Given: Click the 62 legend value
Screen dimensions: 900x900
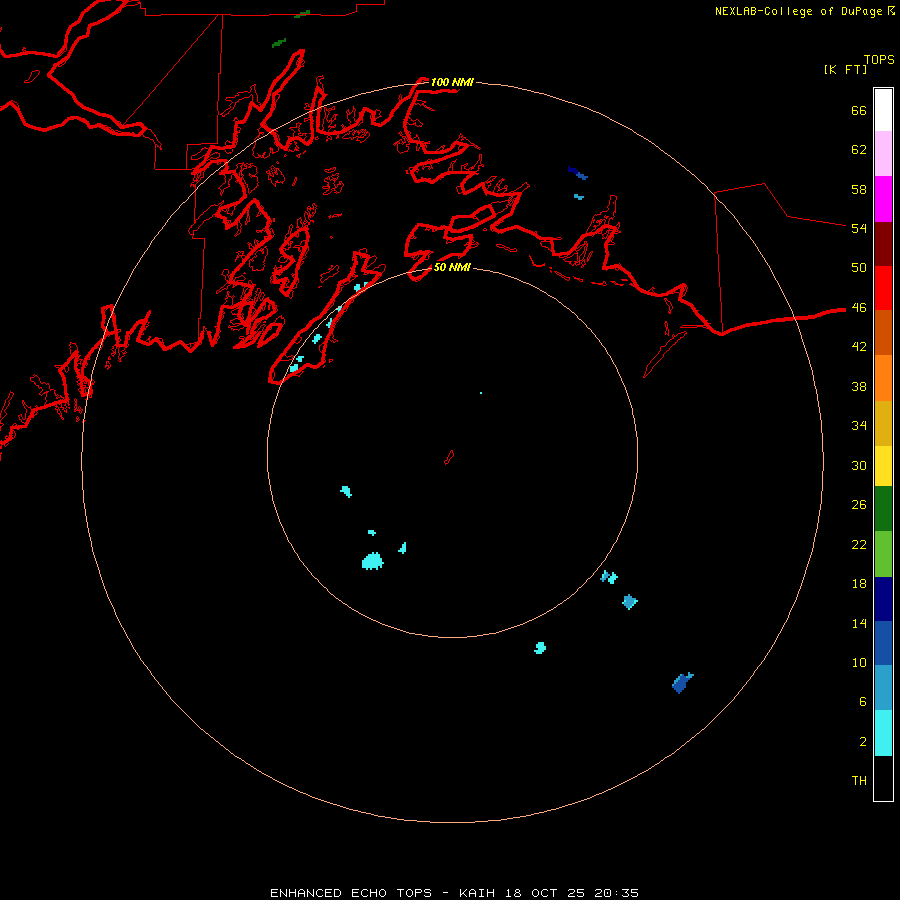Looking at the screenshot, I should coord(859,150).
